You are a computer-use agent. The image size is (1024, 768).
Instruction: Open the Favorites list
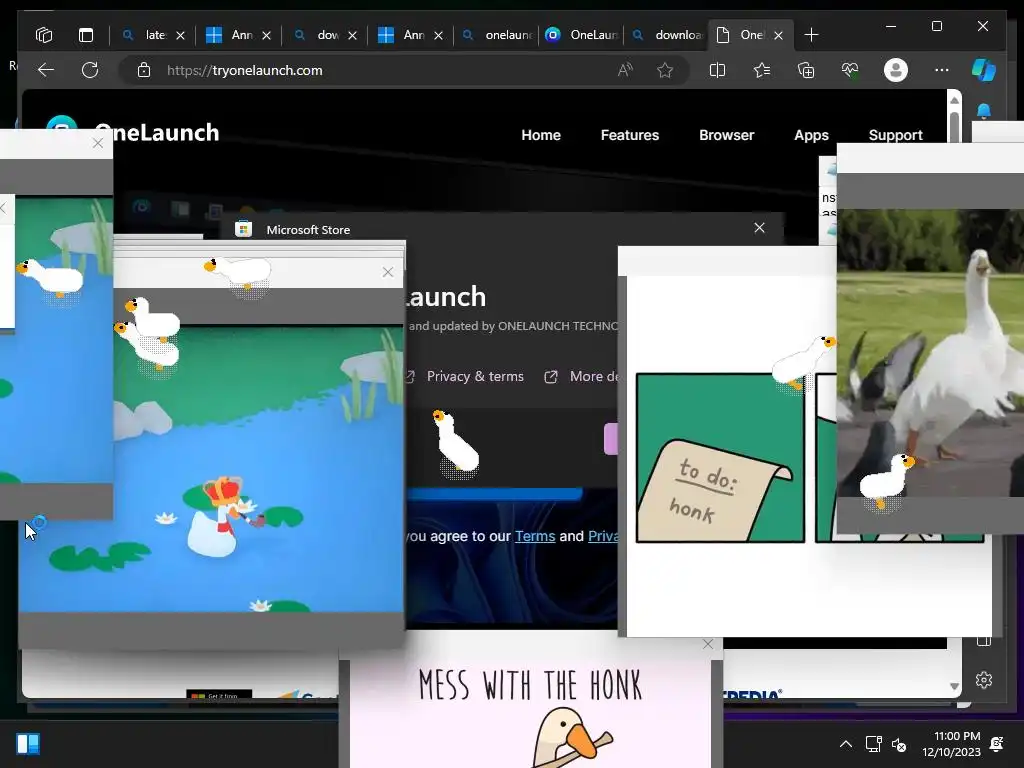(x=761, y=70)
